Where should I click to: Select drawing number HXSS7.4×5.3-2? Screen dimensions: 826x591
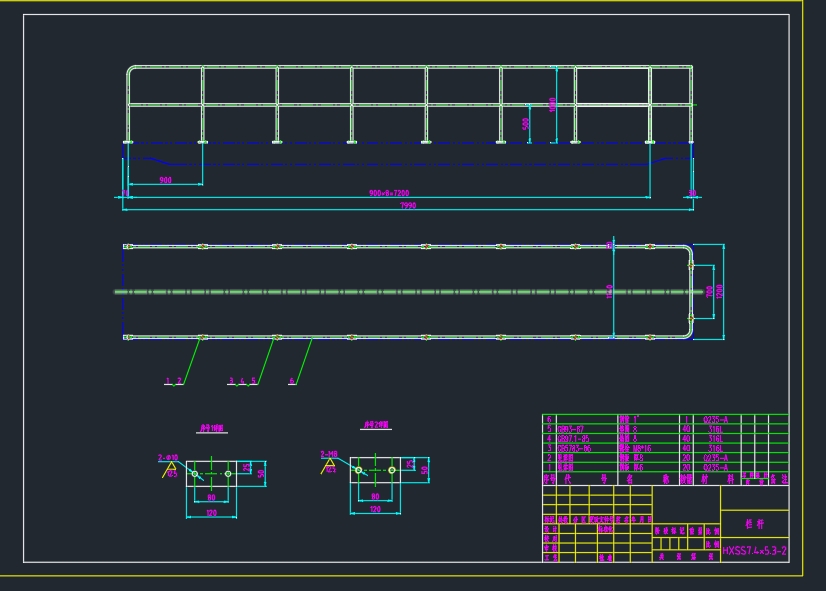[x=754, y=550]
